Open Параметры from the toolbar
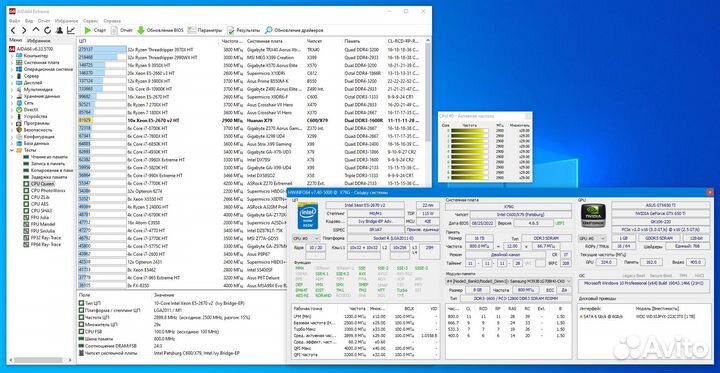The height and width of the screenshot is (373, 720). click(205, 30)
